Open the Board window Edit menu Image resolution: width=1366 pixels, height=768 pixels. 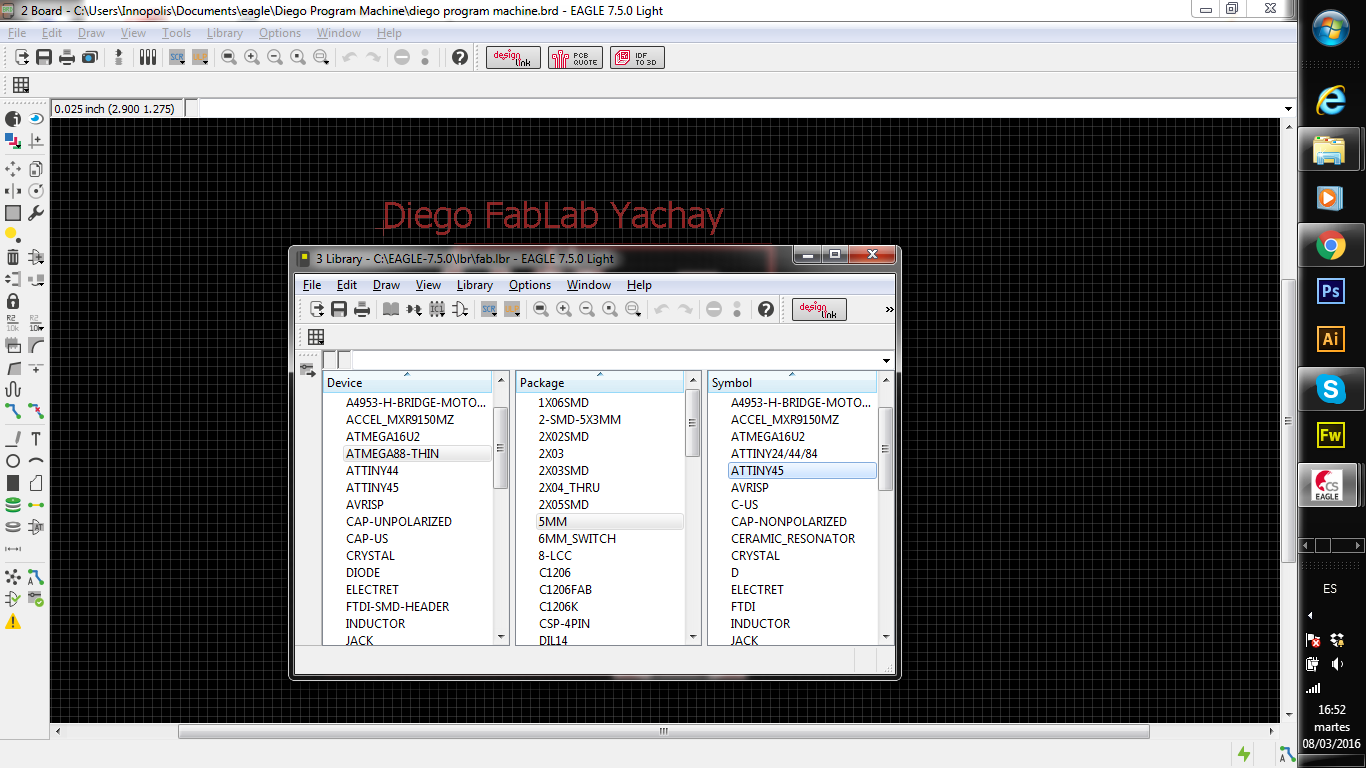point(52,33)
